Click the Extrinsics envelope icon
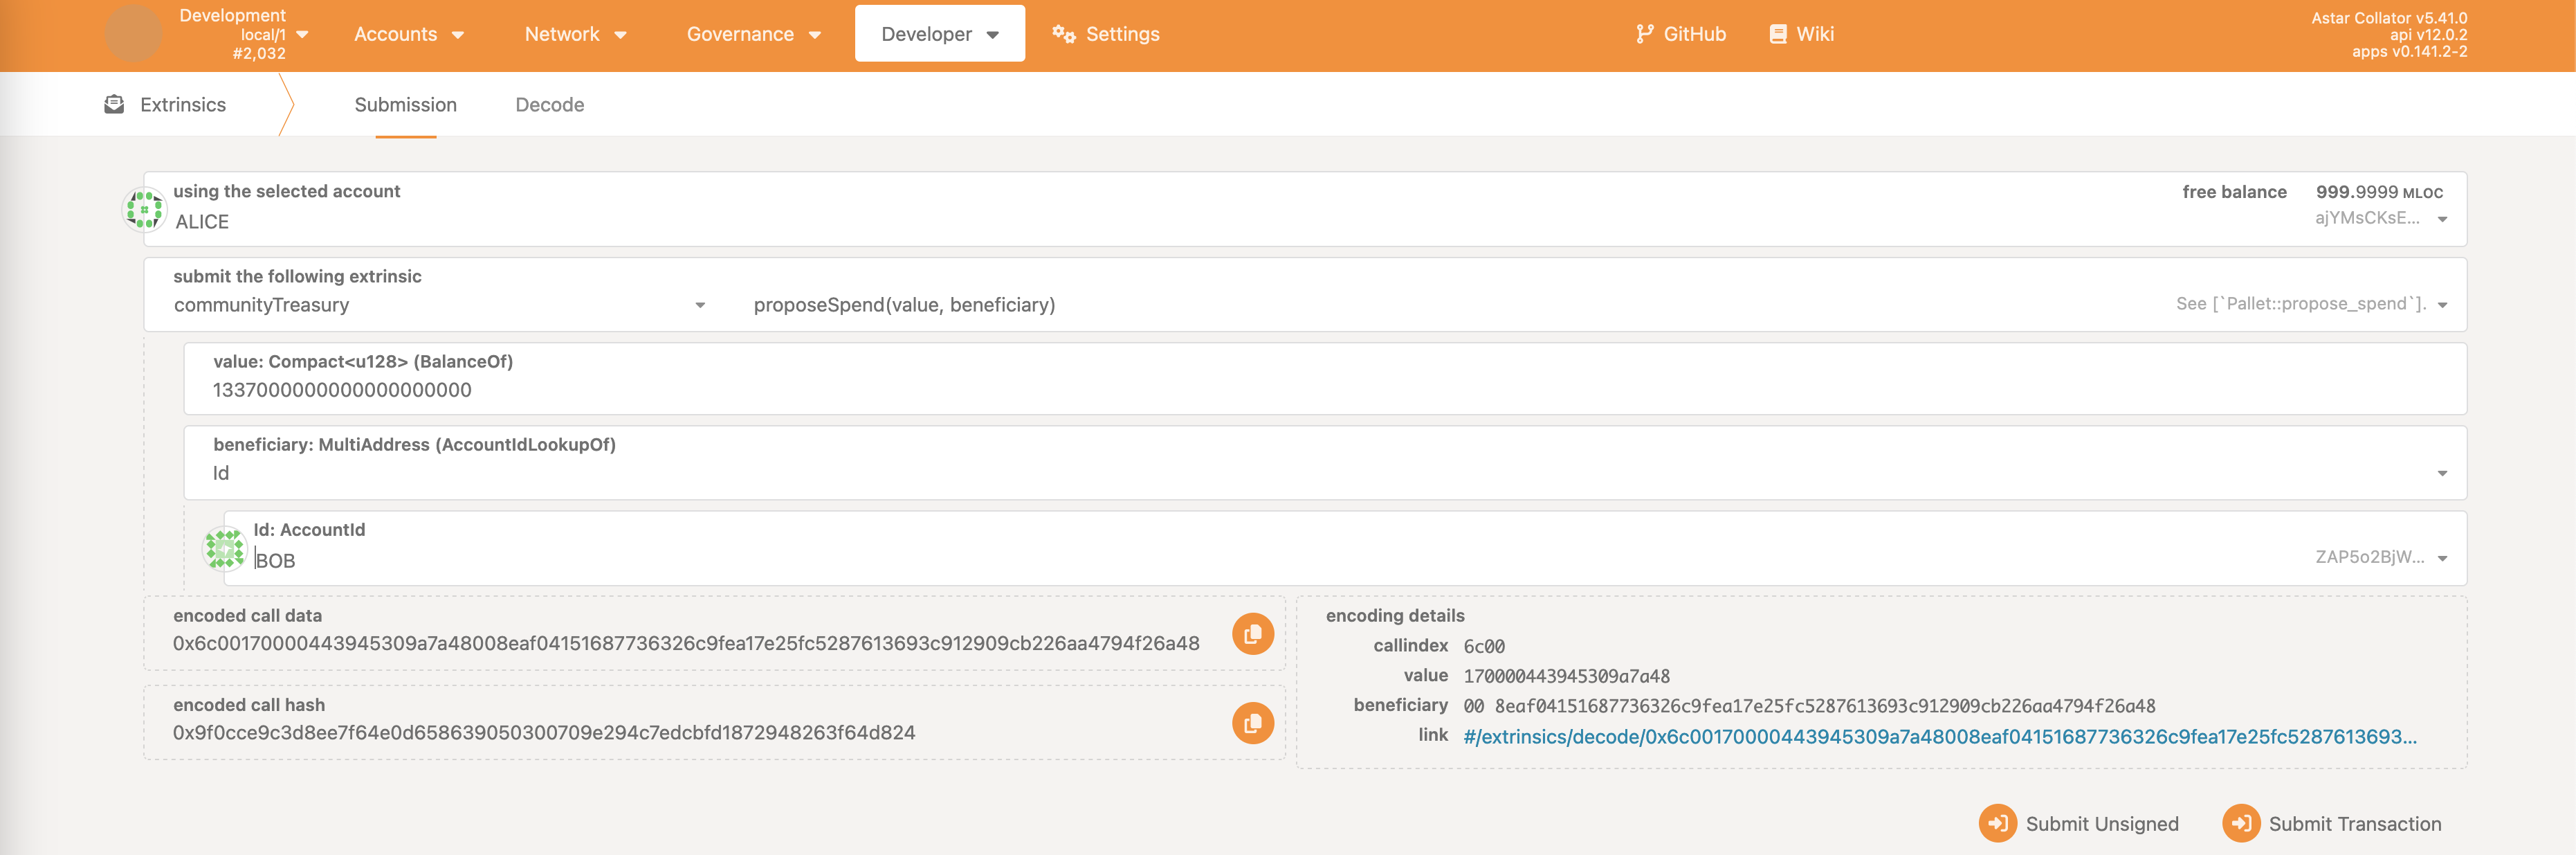Screen dimensions: 2576x855 point(114,104)
